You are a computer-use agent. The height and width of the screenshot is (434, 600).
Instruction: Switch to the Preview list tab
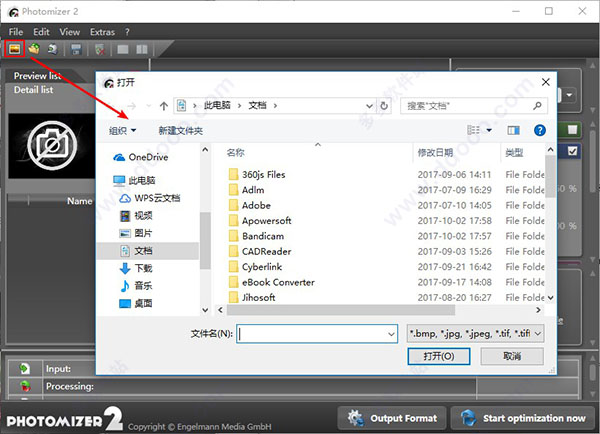(38, 76)
